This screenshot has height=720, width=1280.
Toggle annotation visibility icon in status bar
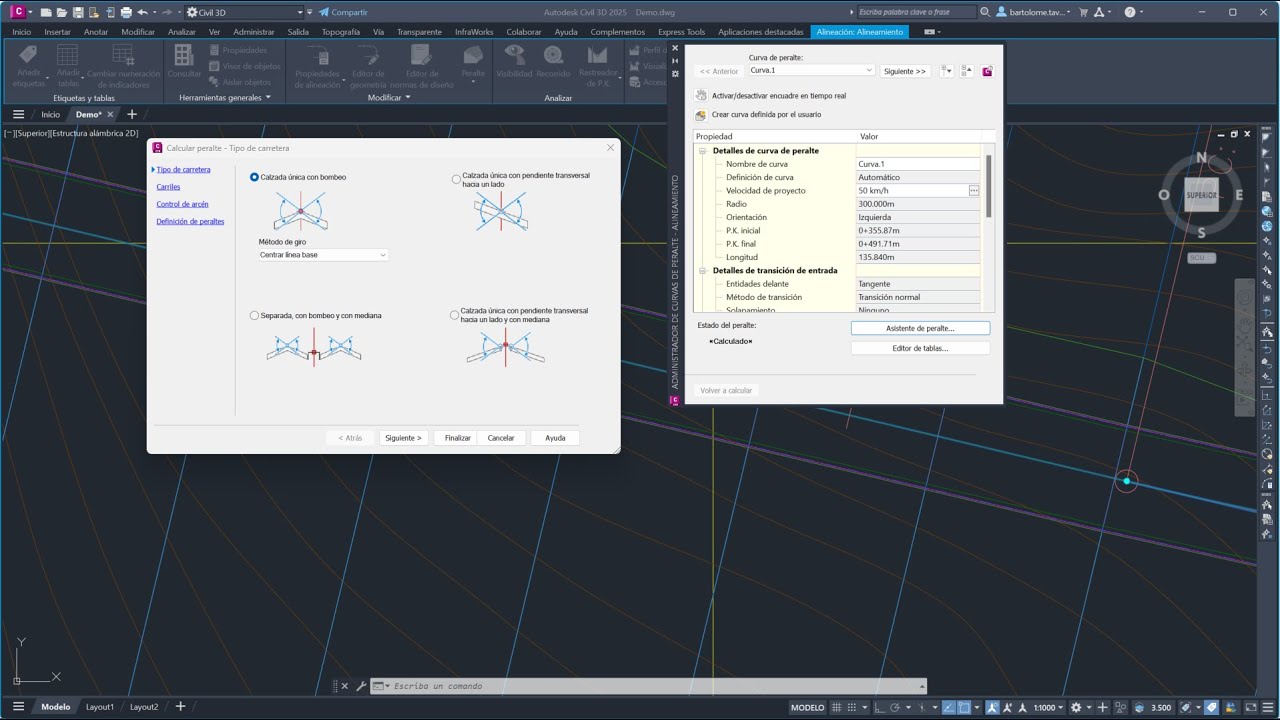pos(995,707)
